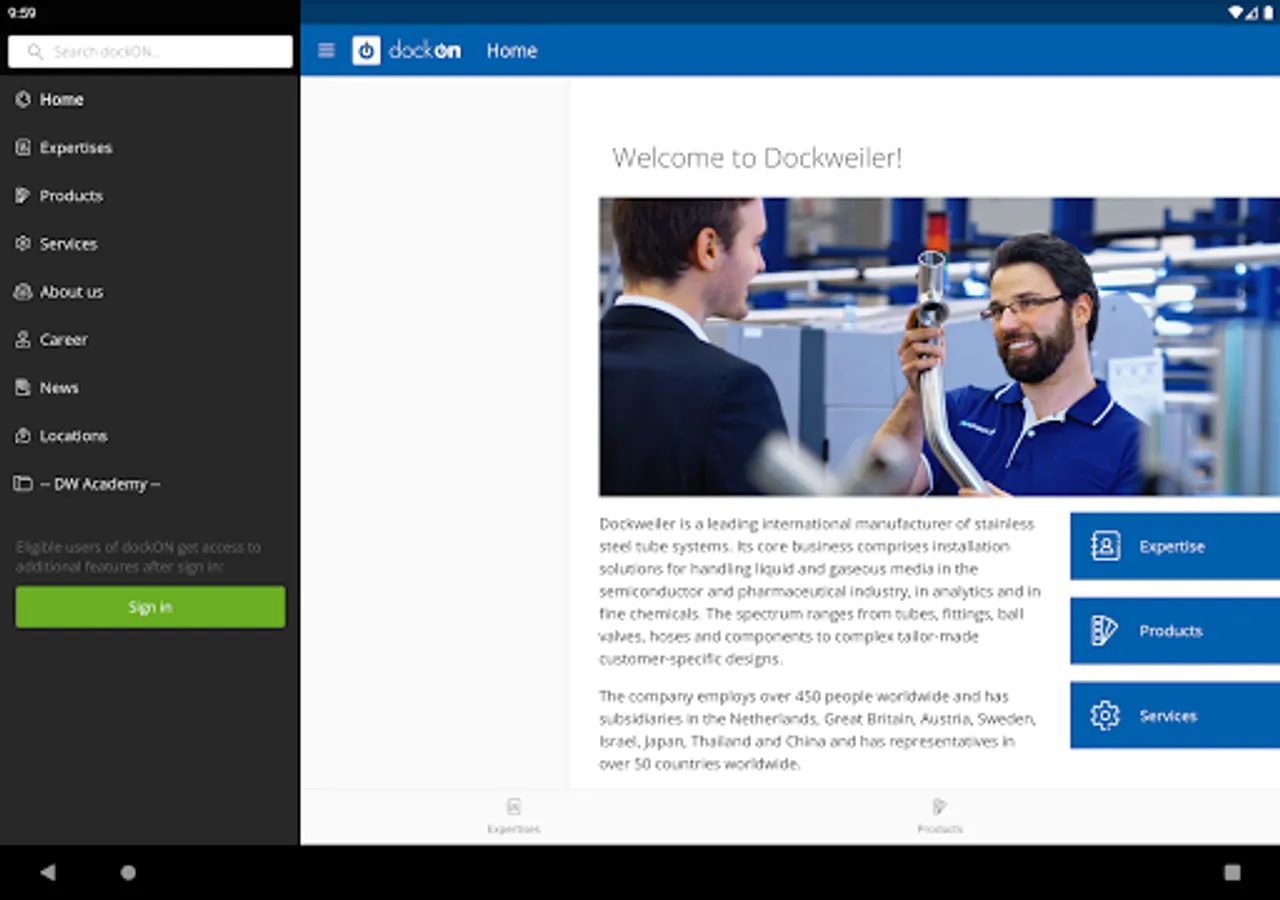Screen dimensions: 1280x900
Task: Open the hamburger menu icon
Action: tap(326, 50)
